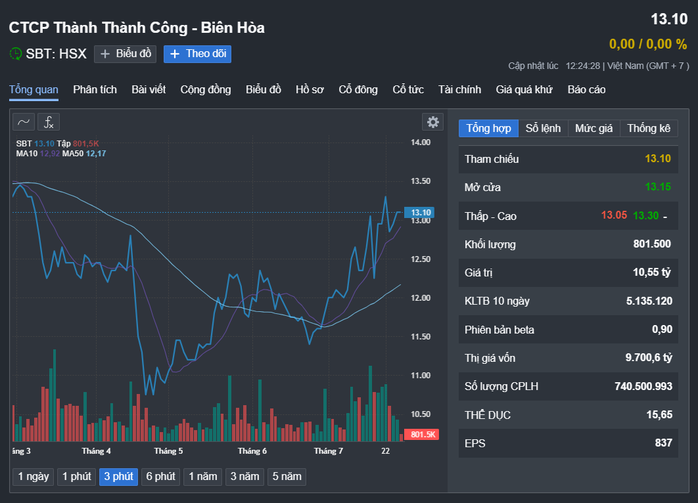Click the plus Theo dõi follow button
The height and width of the screenshot is (503, 698).
click(x=197, y=54)
